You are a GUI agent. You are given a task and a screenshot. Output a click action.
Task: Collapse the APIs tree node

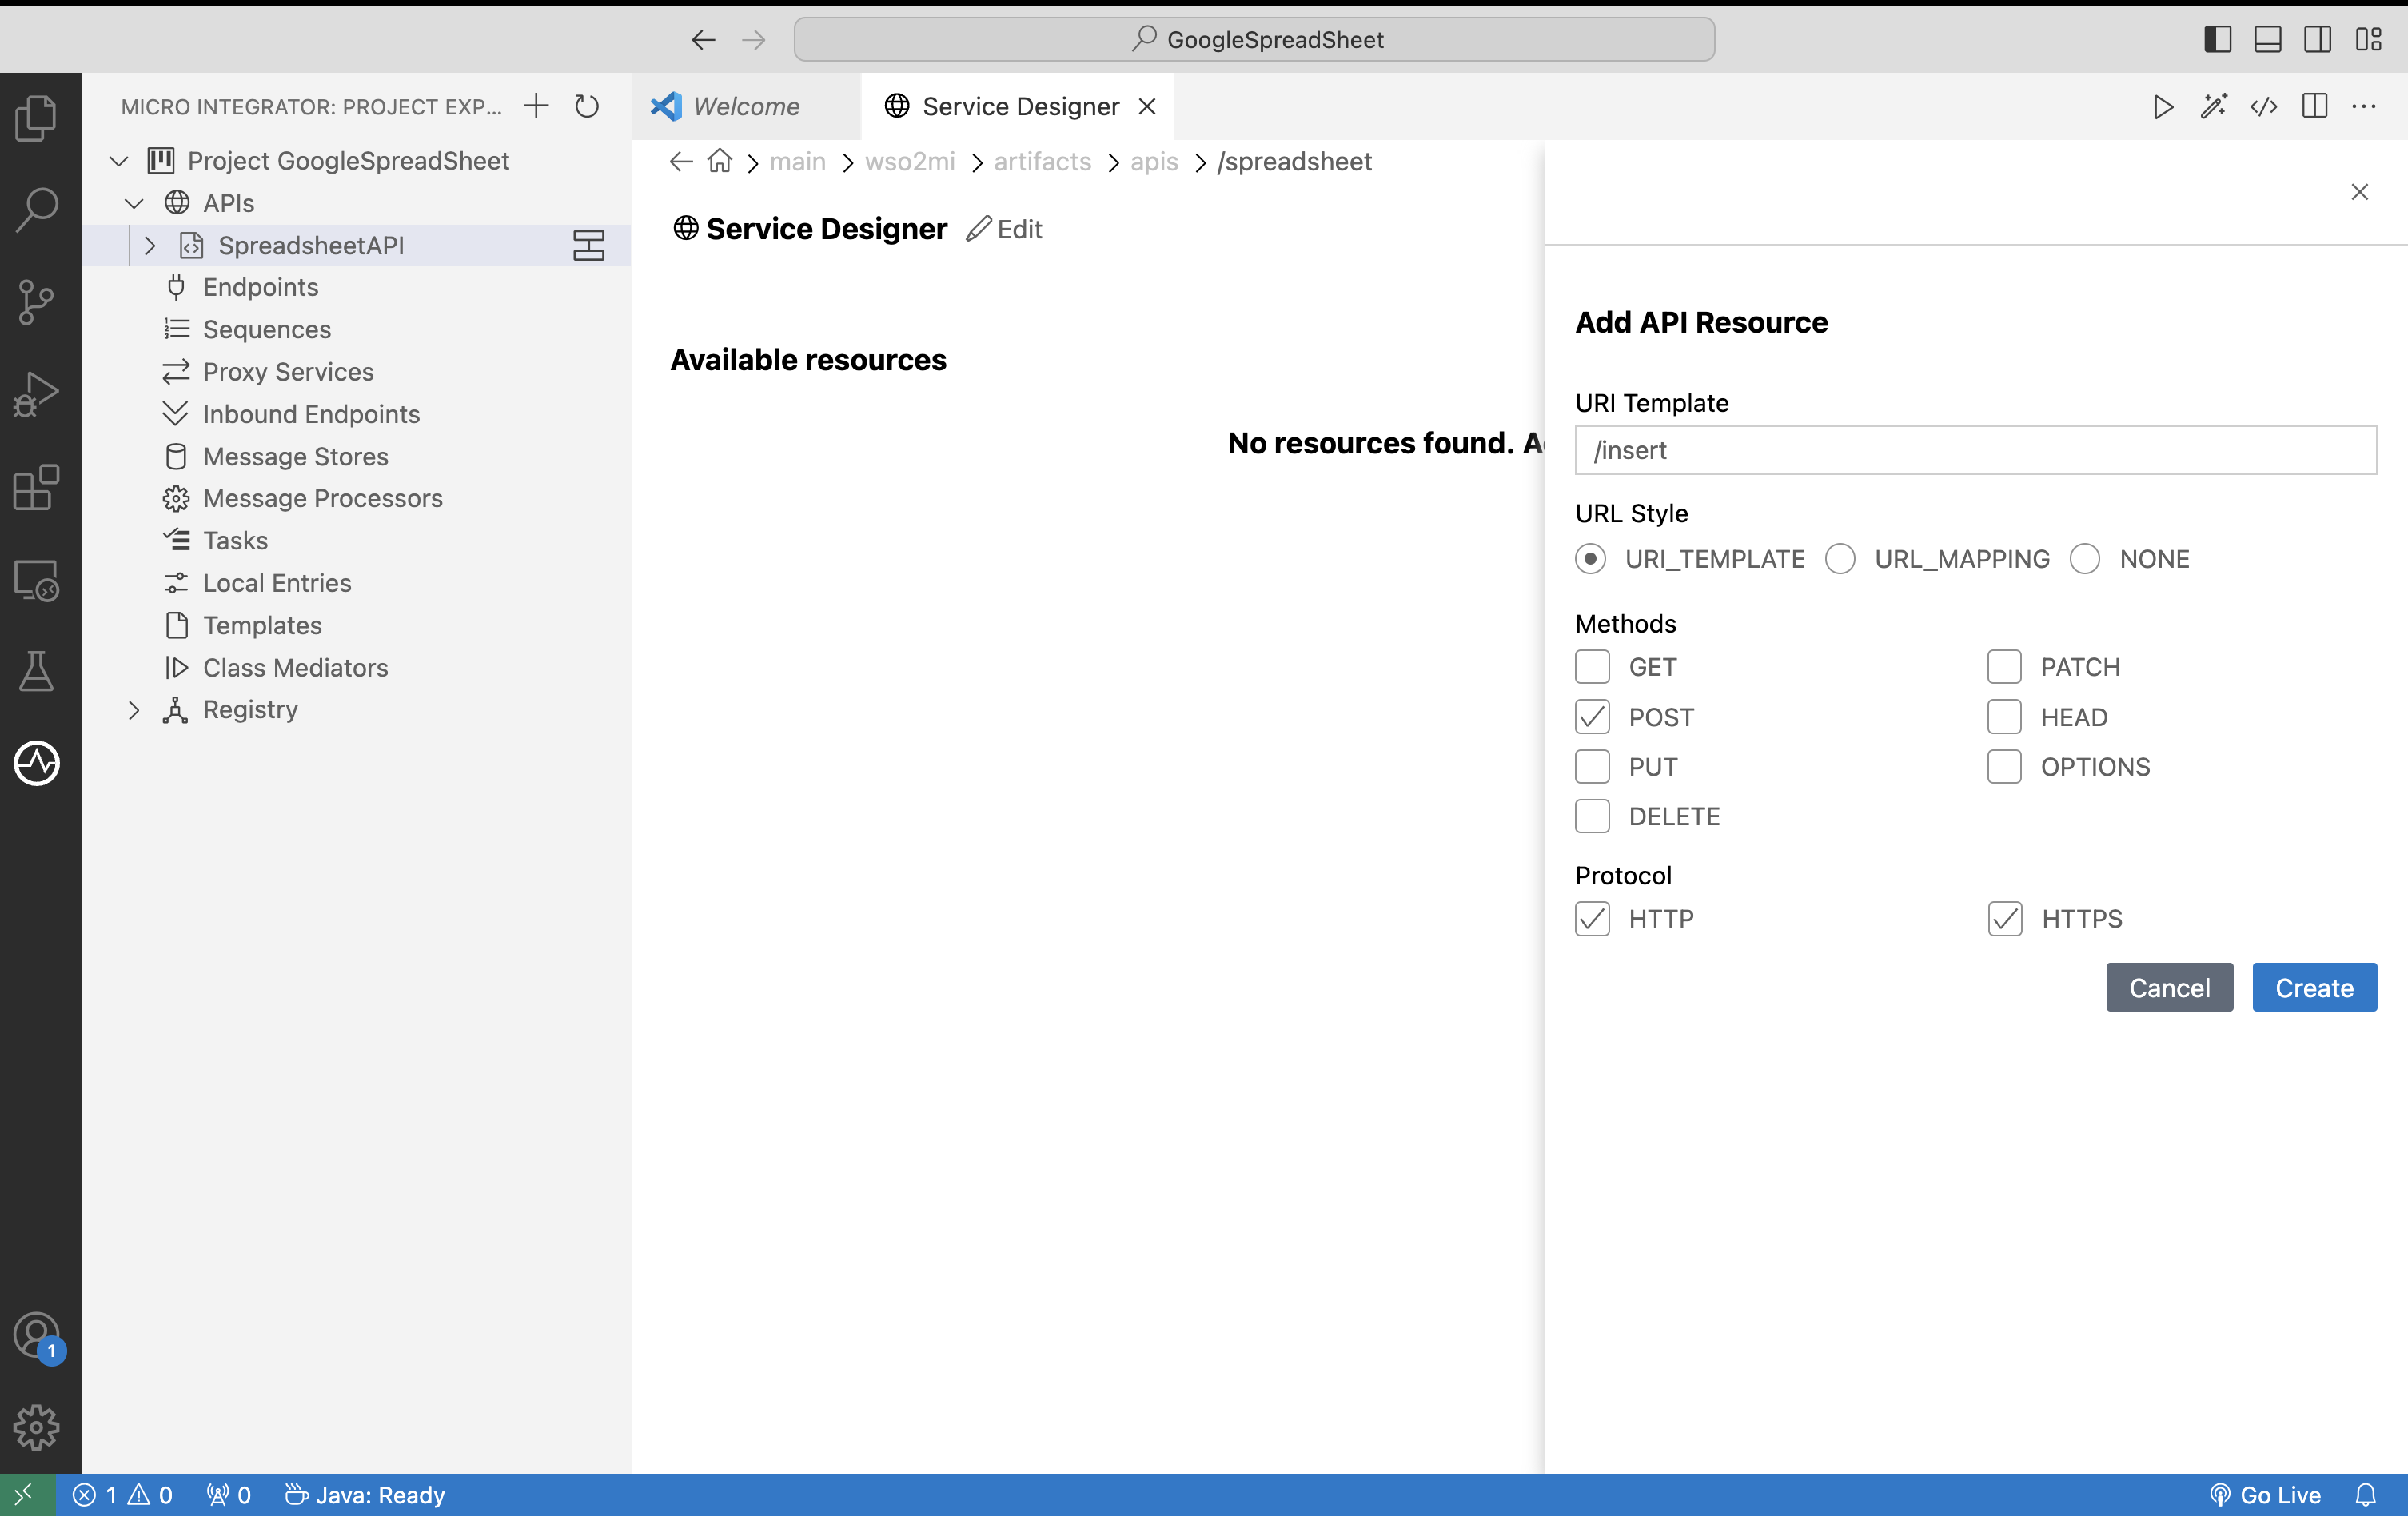pyautogui.click(x=134, y=203)
